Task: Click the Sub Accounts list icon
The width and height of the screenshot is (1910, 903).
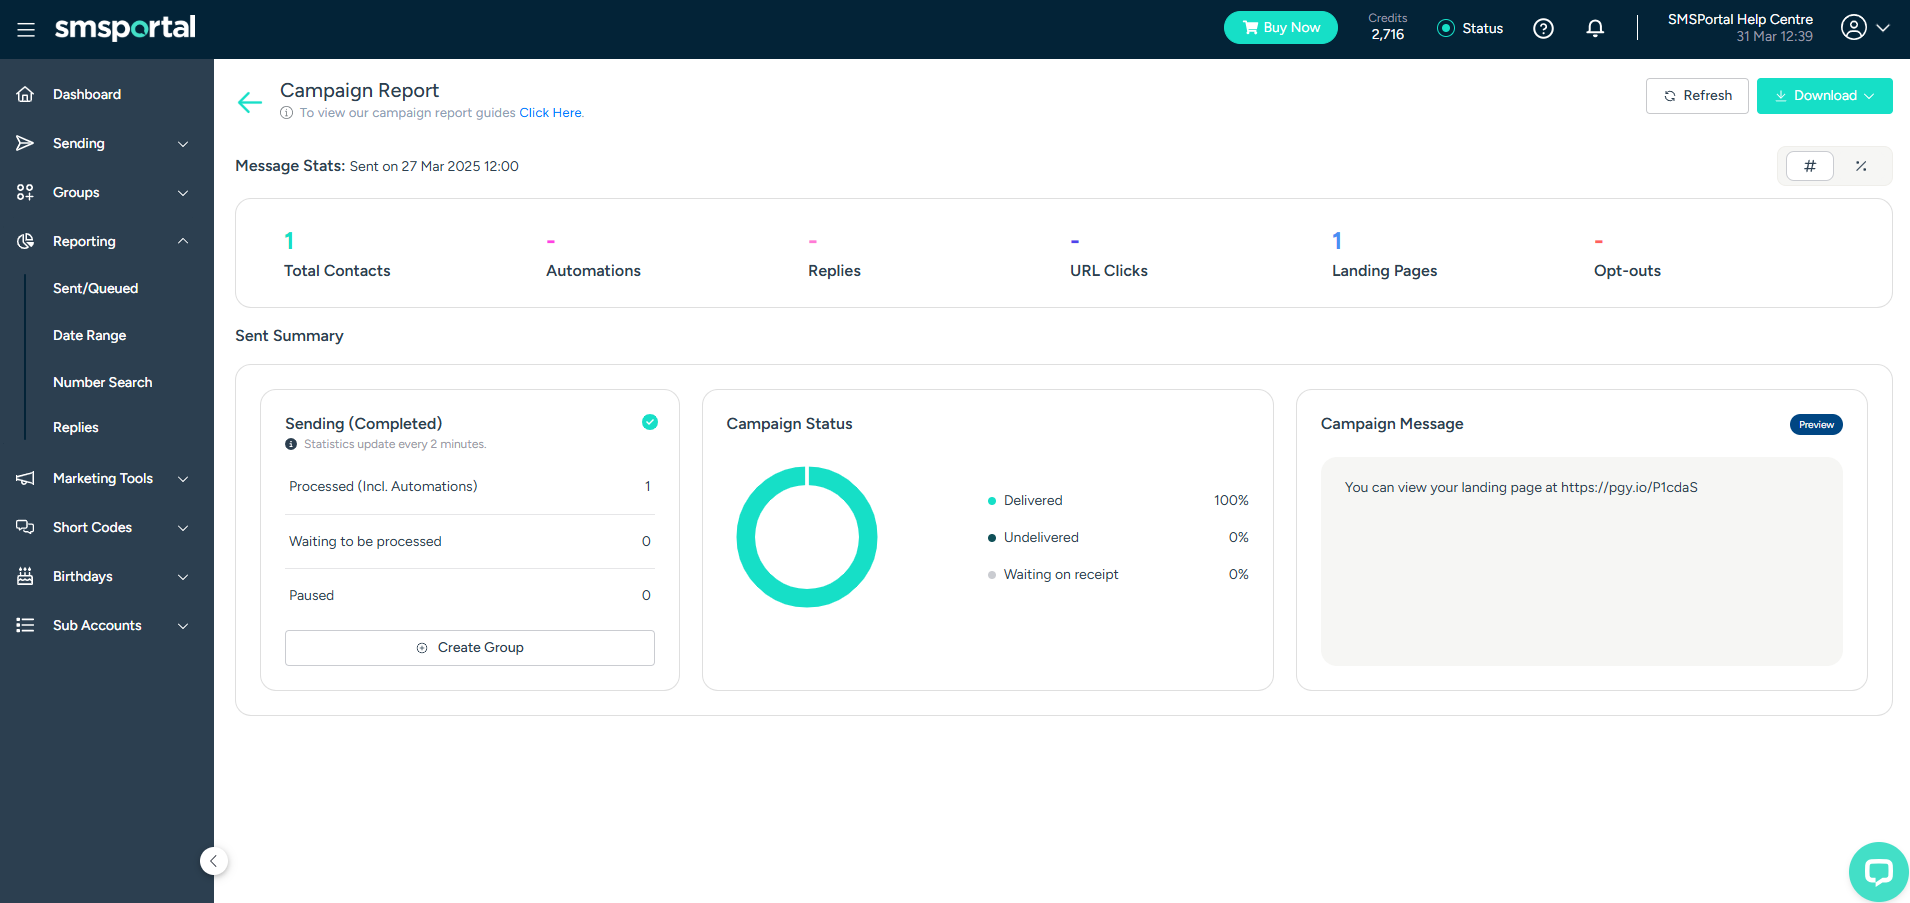Action: click(x=26, y=625)
